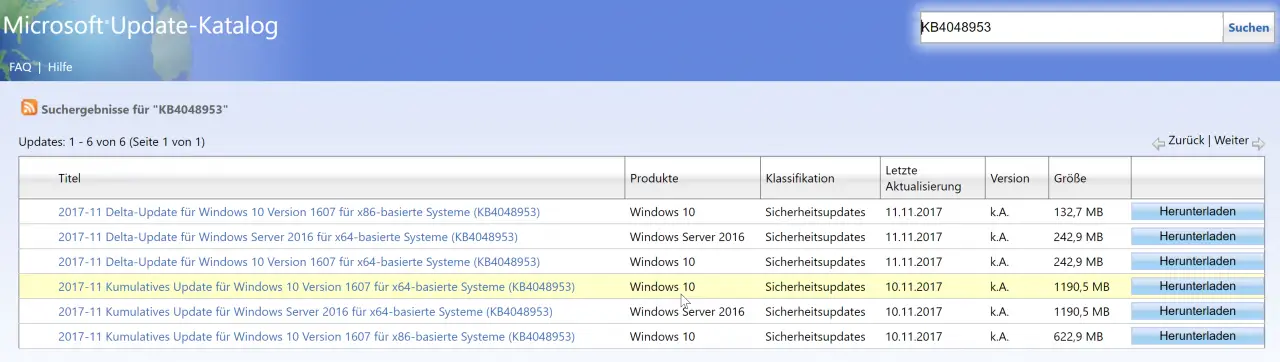The image size is (1280, 362).
Task: Sort by Letzte Aktualisierung column header
Action: pyautogui.click(x=923, y=178)
